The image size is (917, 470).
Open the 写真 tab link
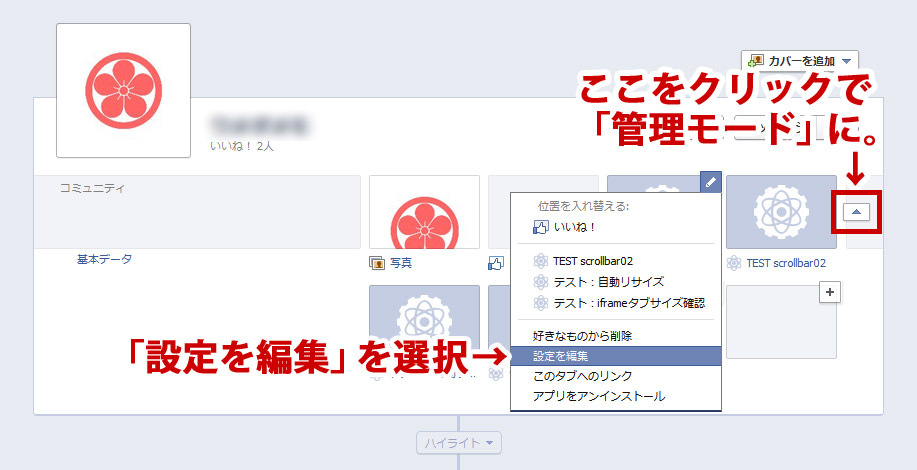pos(401,263)
